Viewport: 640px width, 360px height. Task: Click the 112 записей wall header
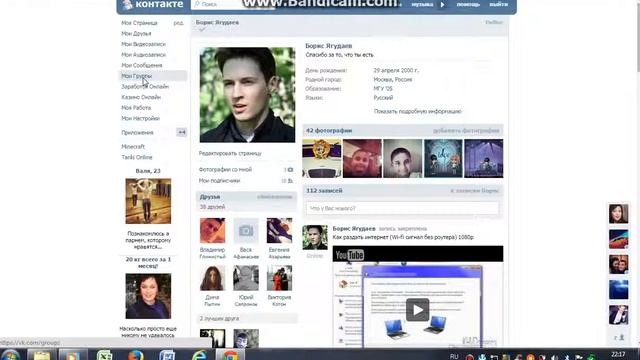(324, 191)
